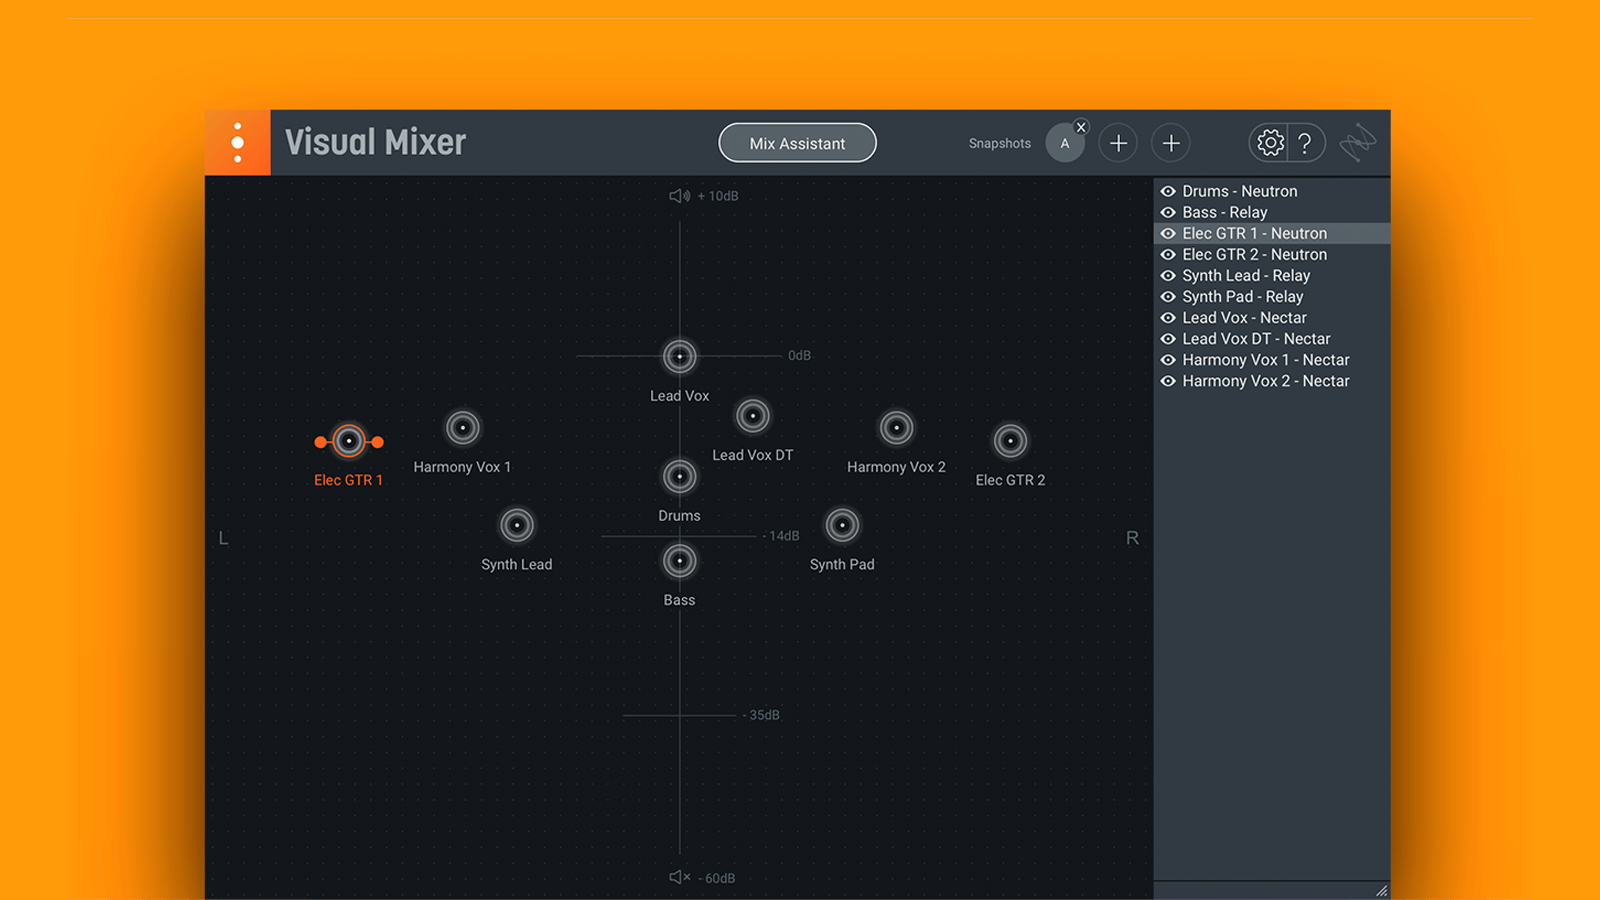Viewport: 1600px width, 900px height.
Task: Click the left width handle of Elec GTR 1
Action: point(320,442)
